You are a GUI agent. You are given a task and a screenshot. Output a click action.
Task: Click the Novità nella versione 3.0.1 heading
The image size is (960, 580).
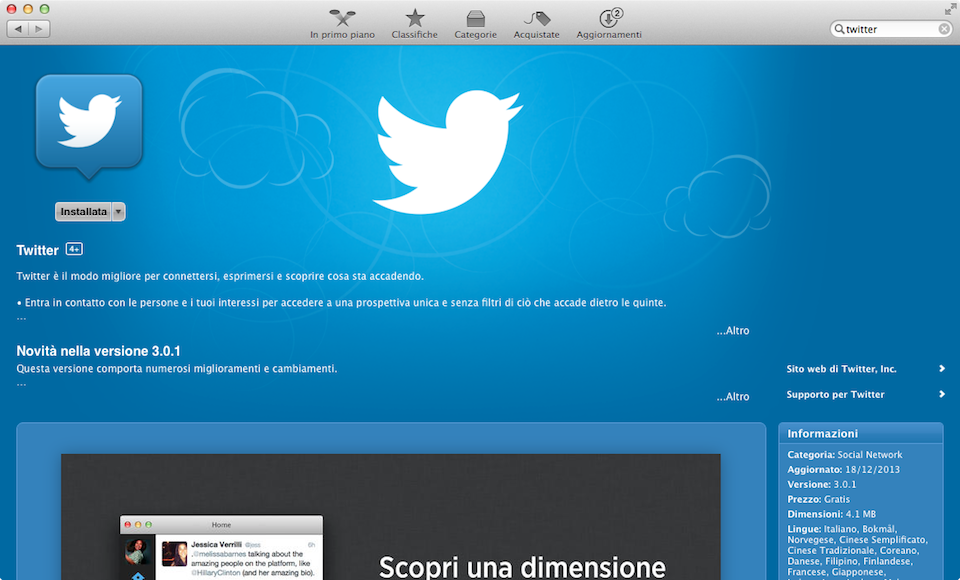coord(98,351)
